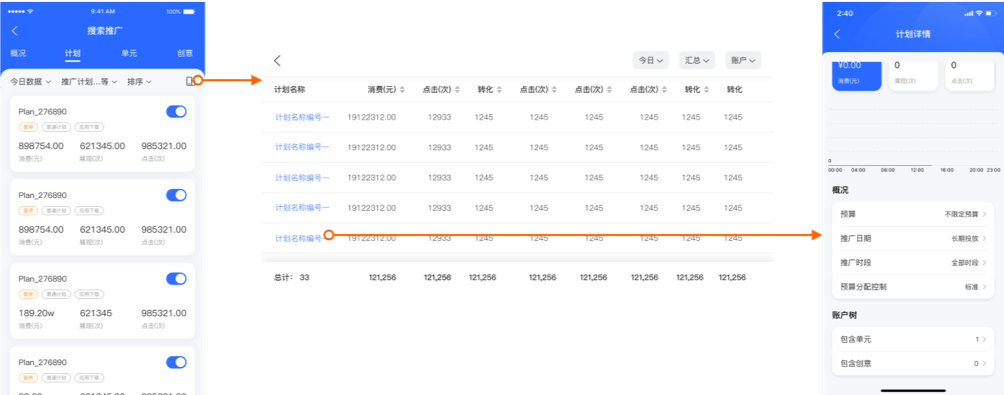
Task: Toggle switch on the 189.20w plan card
Action: click(x=176, y=278)
